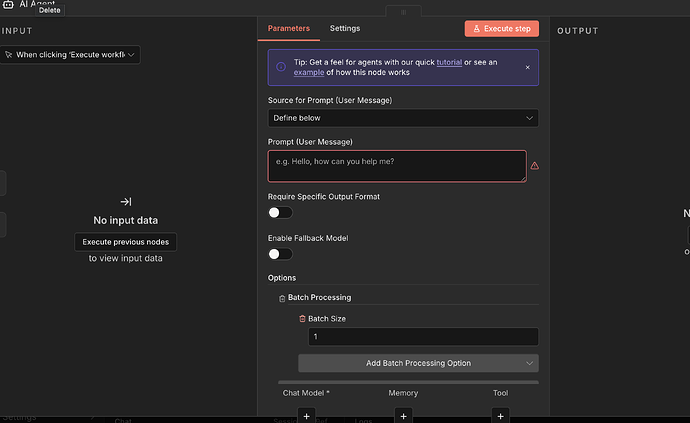This screenshot has height=423, width=690.
Task: Switch to the Settings tab
Action: coord(345,28)
